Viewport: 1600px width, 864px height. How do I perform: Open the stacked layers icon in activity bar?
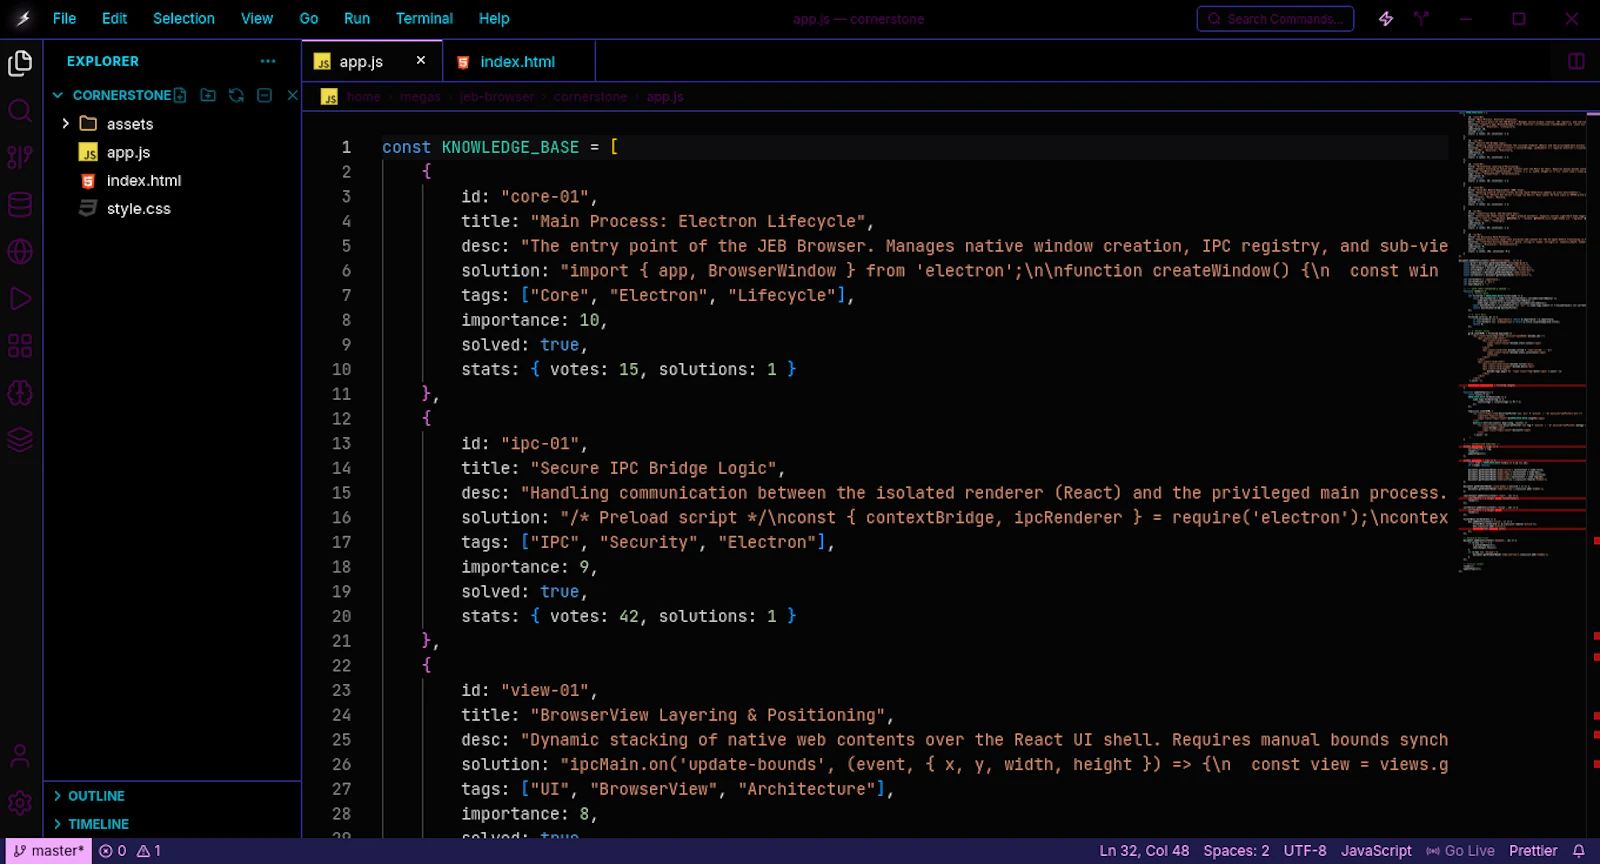(x=20, y=439)
